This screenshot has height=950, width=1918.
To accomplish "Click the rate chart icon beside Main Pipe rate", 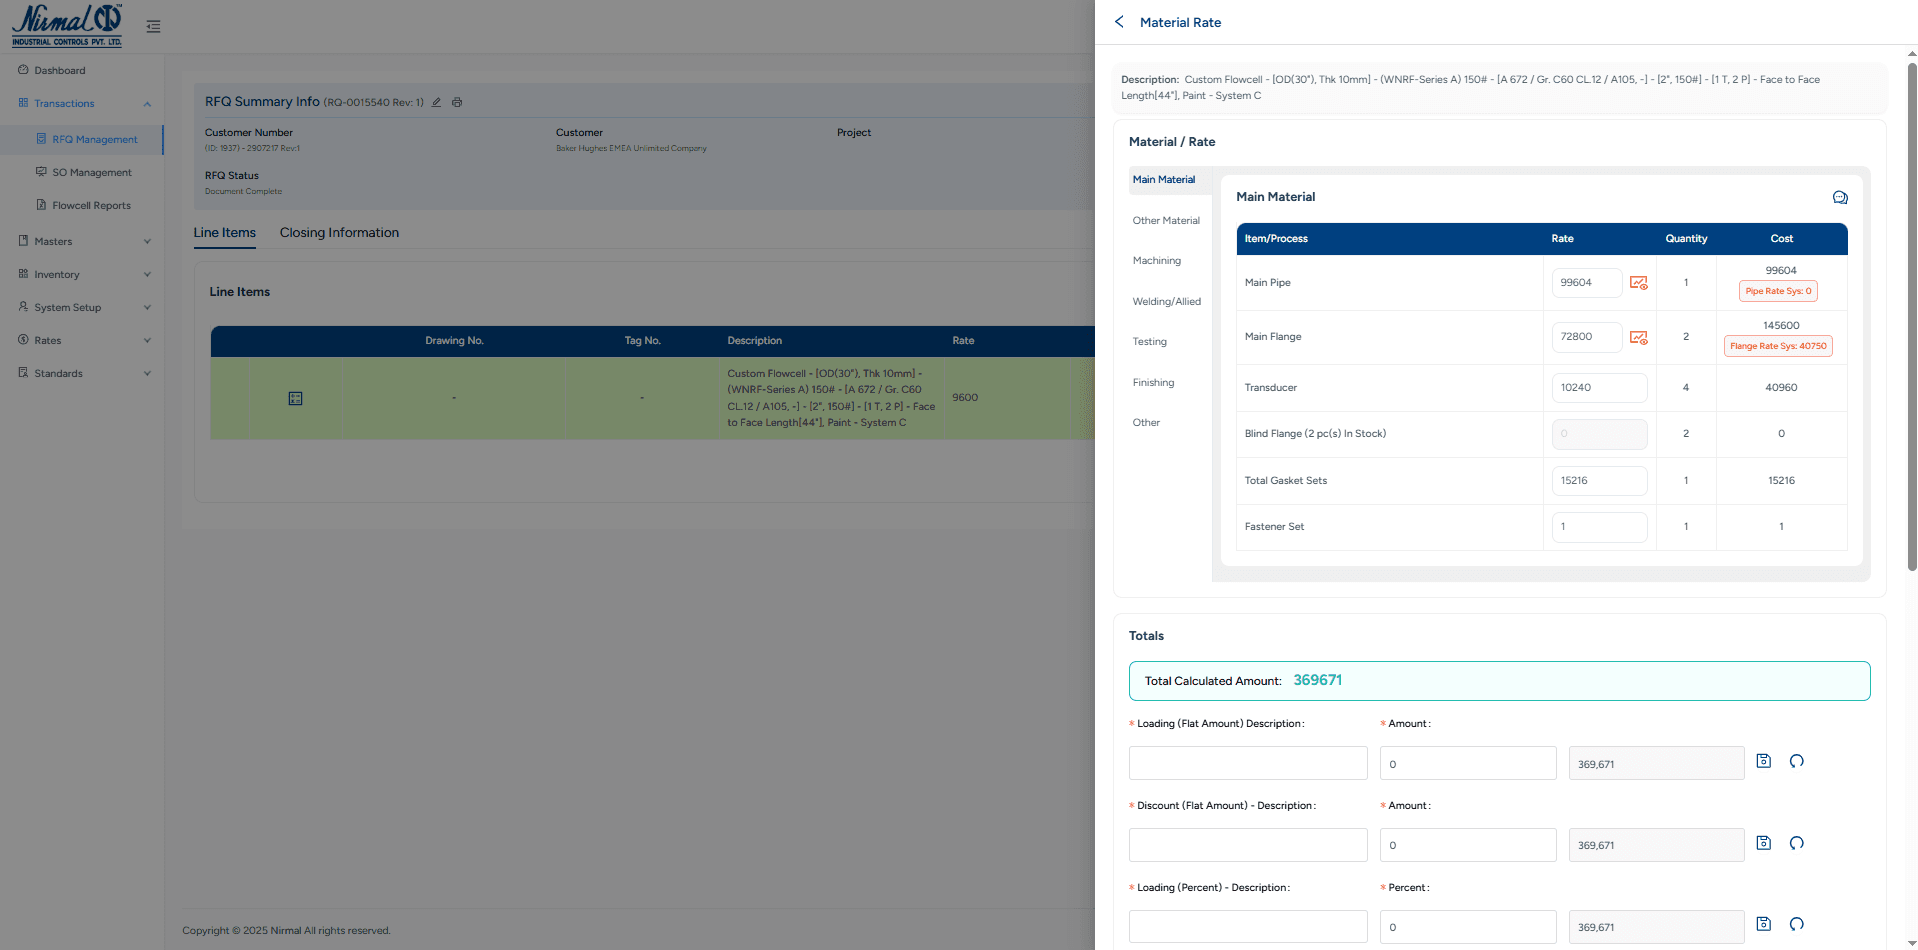I will pos(1638,282).
